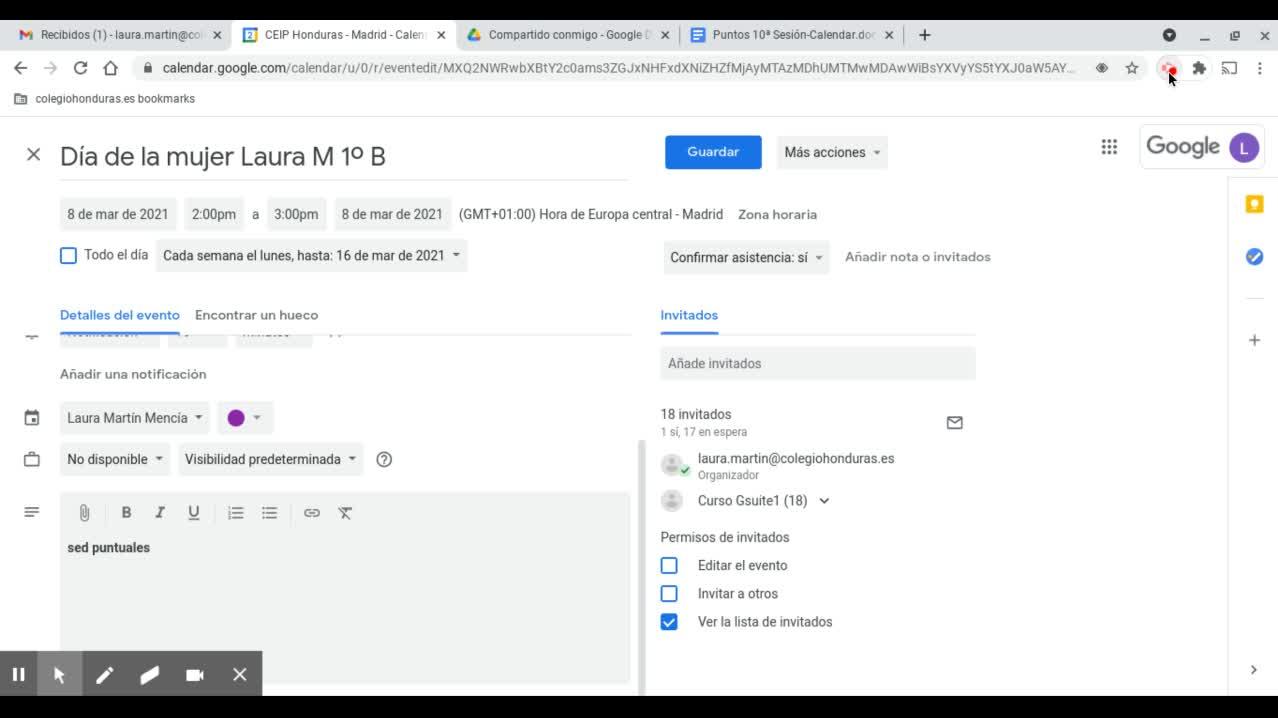Image resolution: width=1278 pixels, height=718 pixels.
Task: Tick the Todo el día checkbox
Action: (x=68, y=256)
